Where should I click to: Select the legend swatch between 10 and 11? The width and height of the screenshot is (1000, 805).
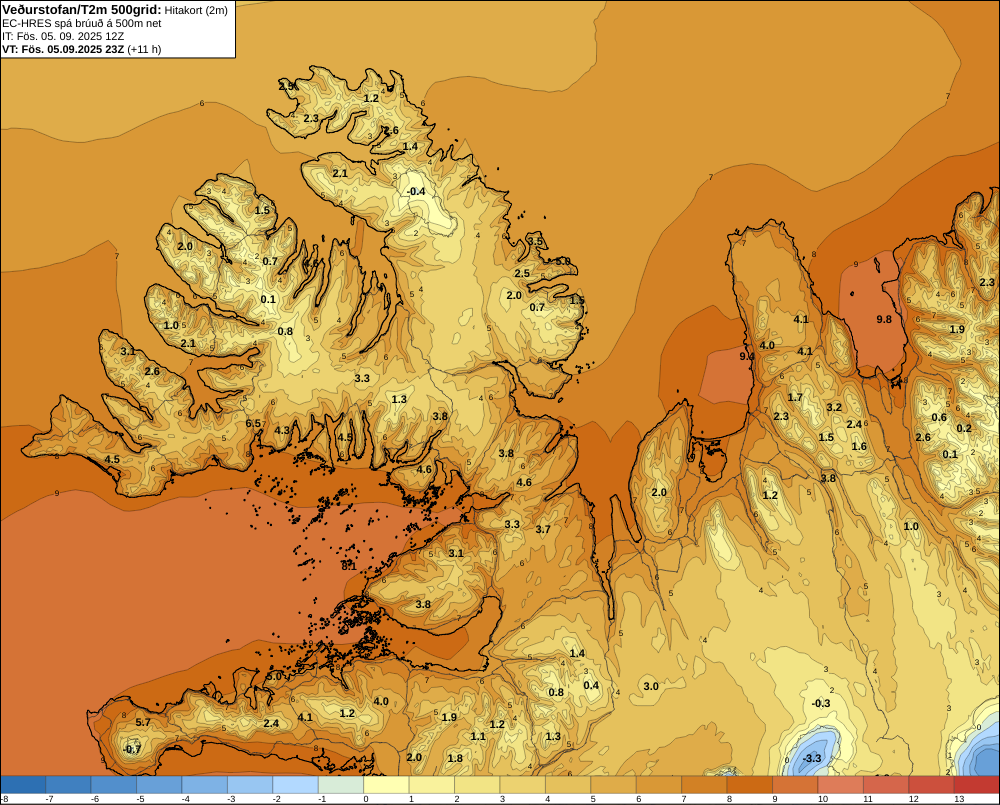[x=841, y=784]
